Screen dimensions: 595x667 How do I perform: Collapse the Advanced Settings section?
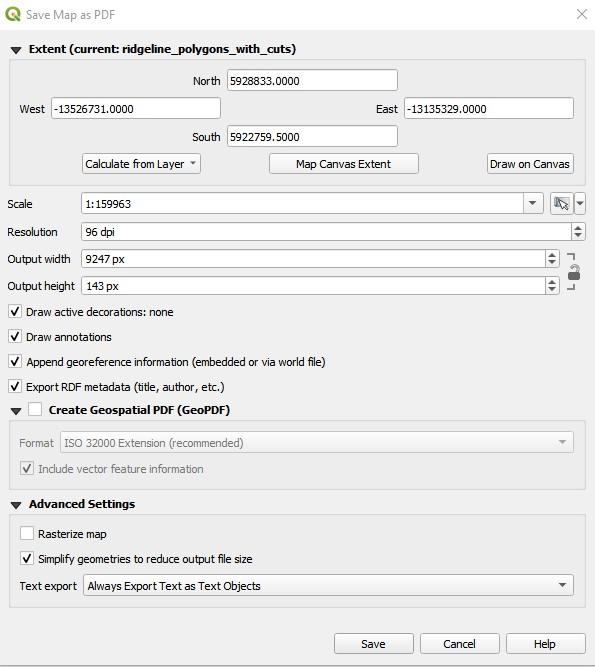[x=16, y=505]
